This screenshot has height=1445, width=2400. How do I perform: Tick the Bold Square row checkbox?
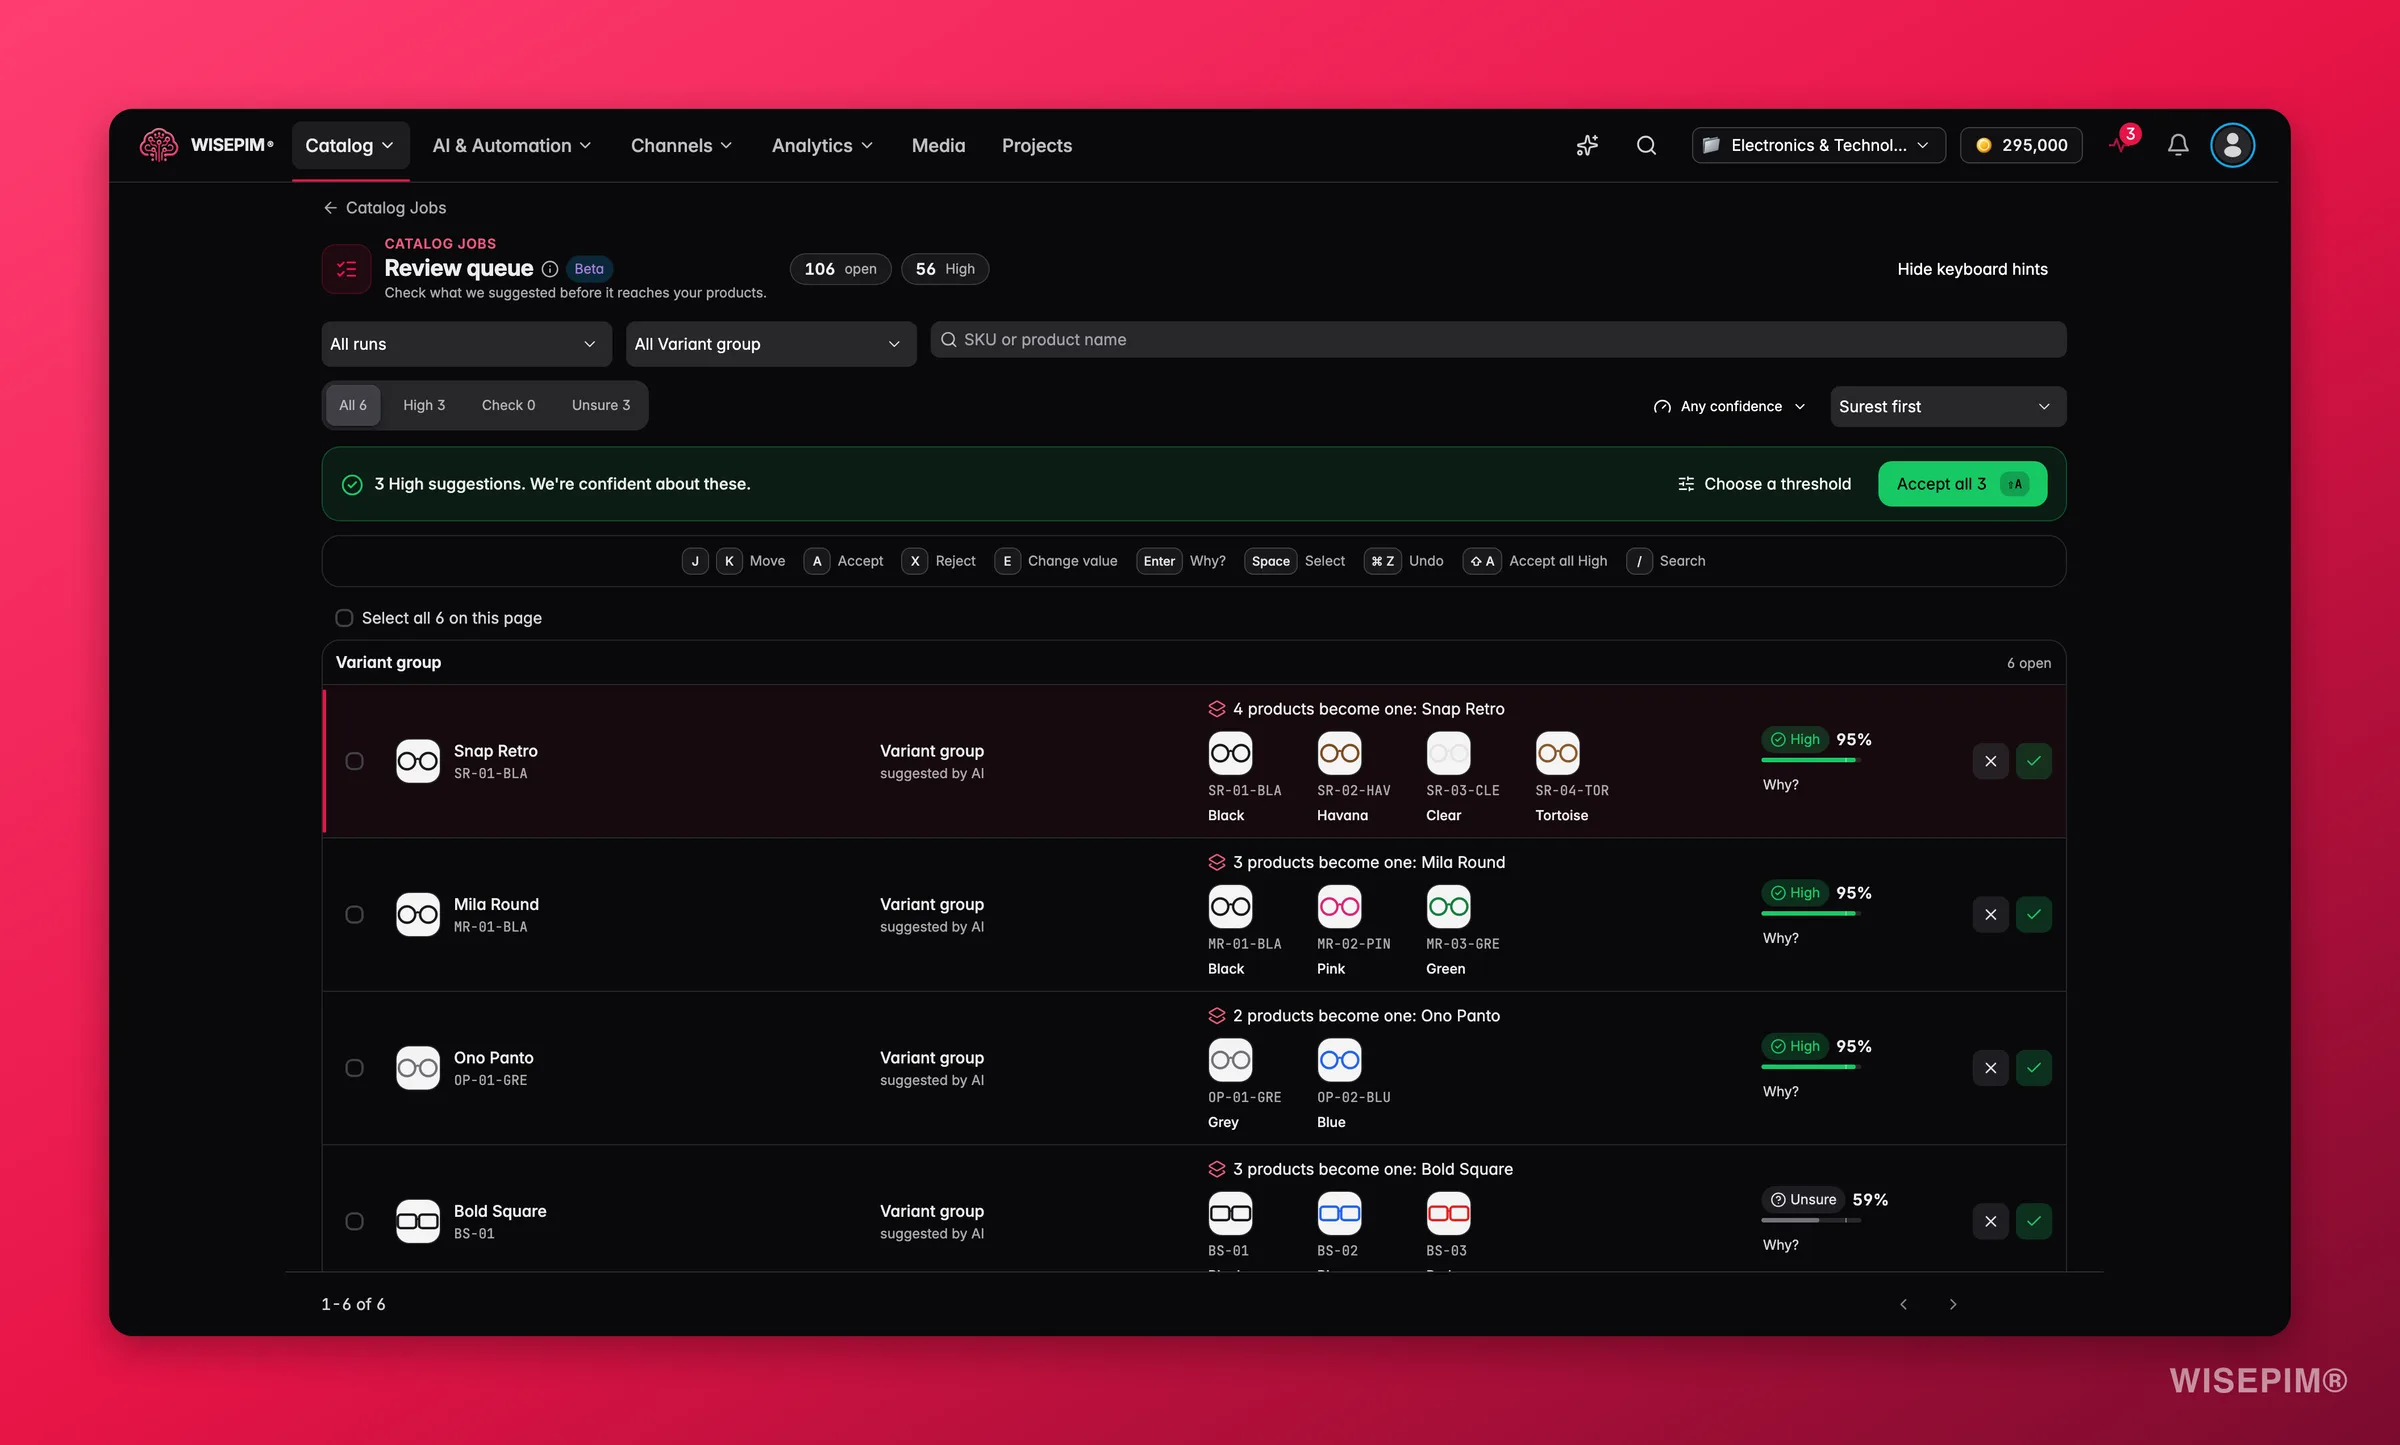click(354, 1221)
